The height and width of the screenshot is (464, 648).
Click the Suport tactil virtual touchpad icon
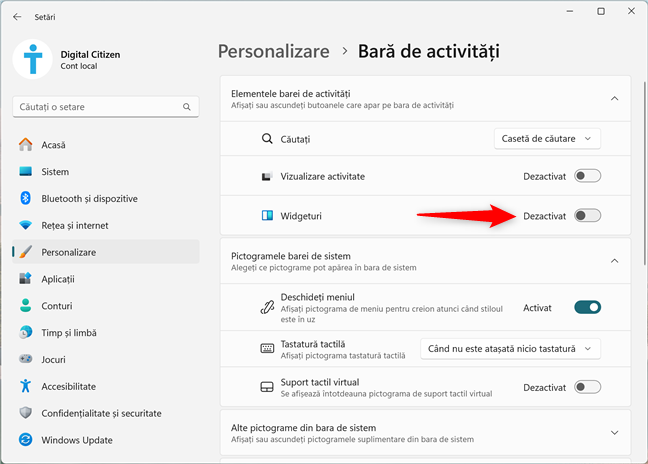[267, 387]
